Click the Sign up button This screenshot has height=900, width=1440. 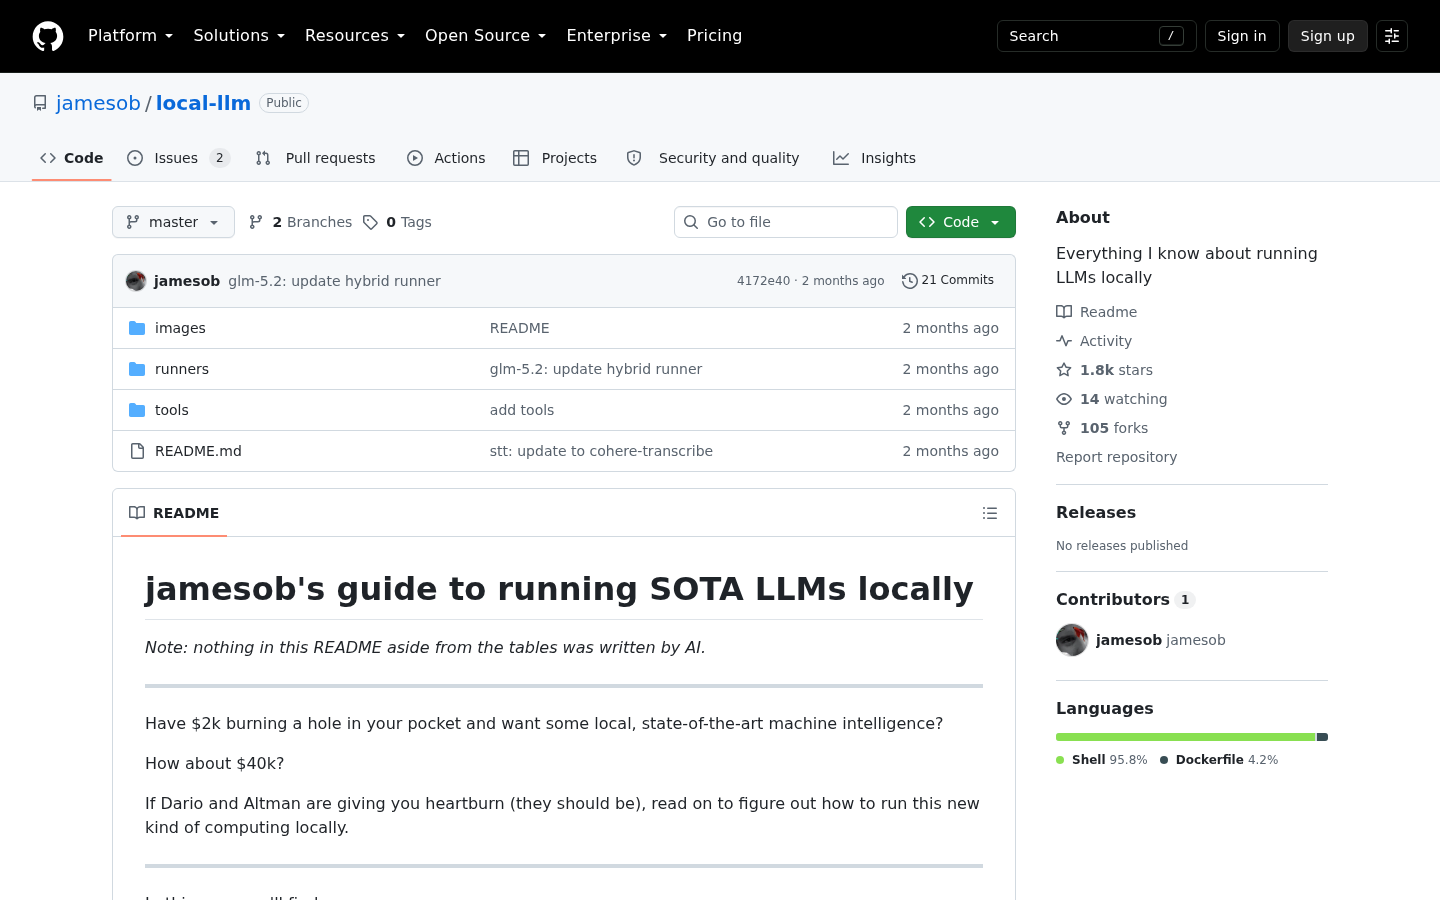1328,36
